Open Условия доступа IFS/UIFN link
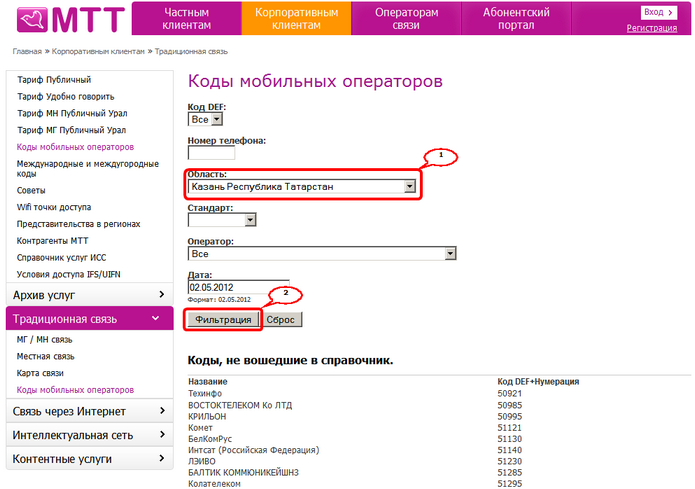The height and width of the screenshot is (489, 695). click(68, 274)
